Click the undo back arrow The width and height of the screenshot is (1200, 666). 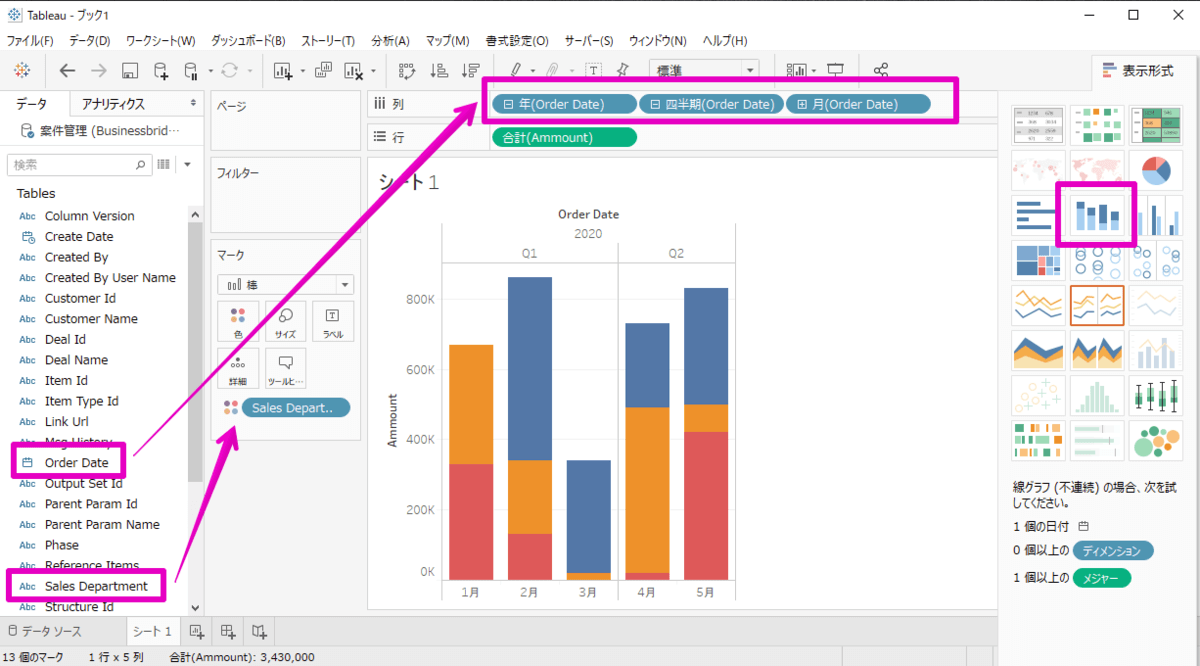tap(67, 70)
